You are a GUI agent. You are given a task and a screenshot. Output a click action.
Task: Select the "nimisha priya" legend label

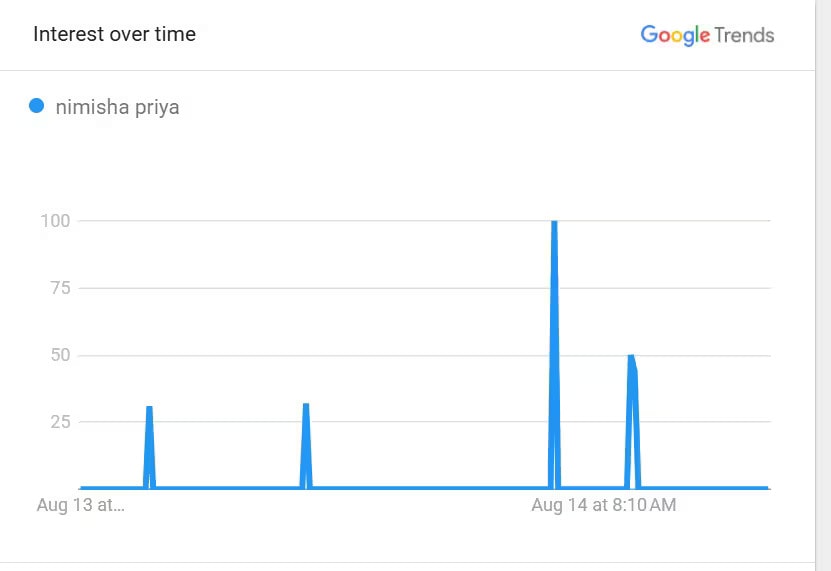(x=118, y=106)
